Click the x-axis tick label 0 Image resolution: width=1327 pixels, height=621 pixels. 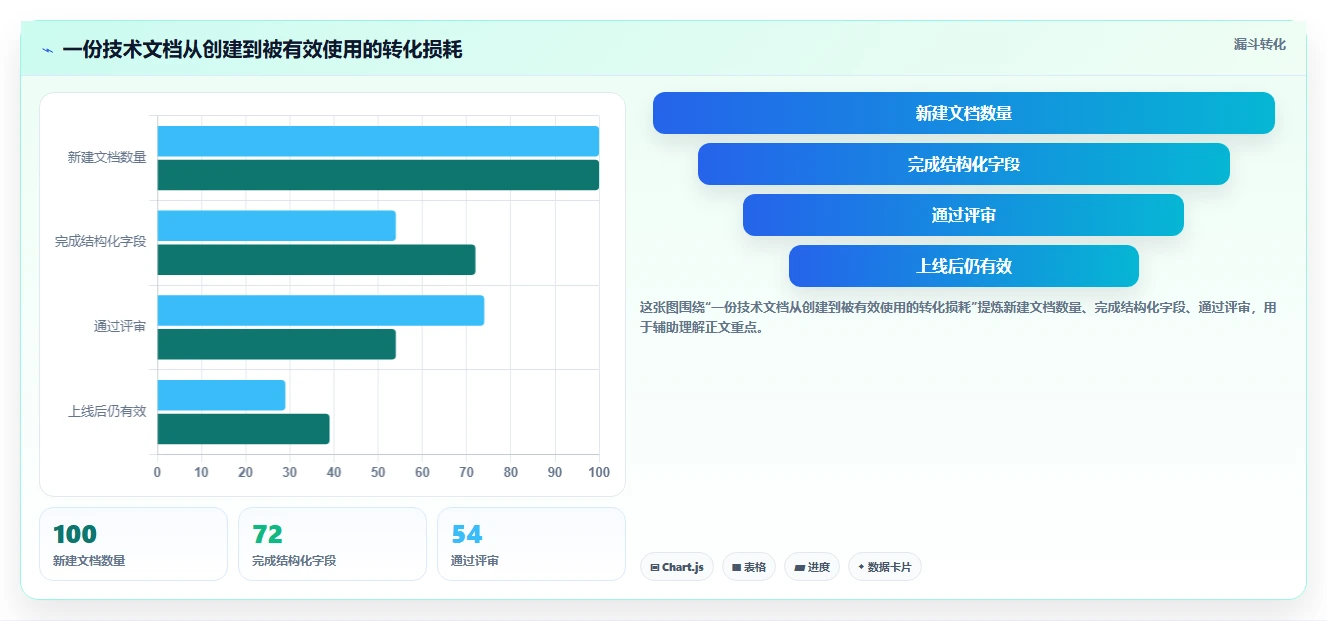click(157, 473)
